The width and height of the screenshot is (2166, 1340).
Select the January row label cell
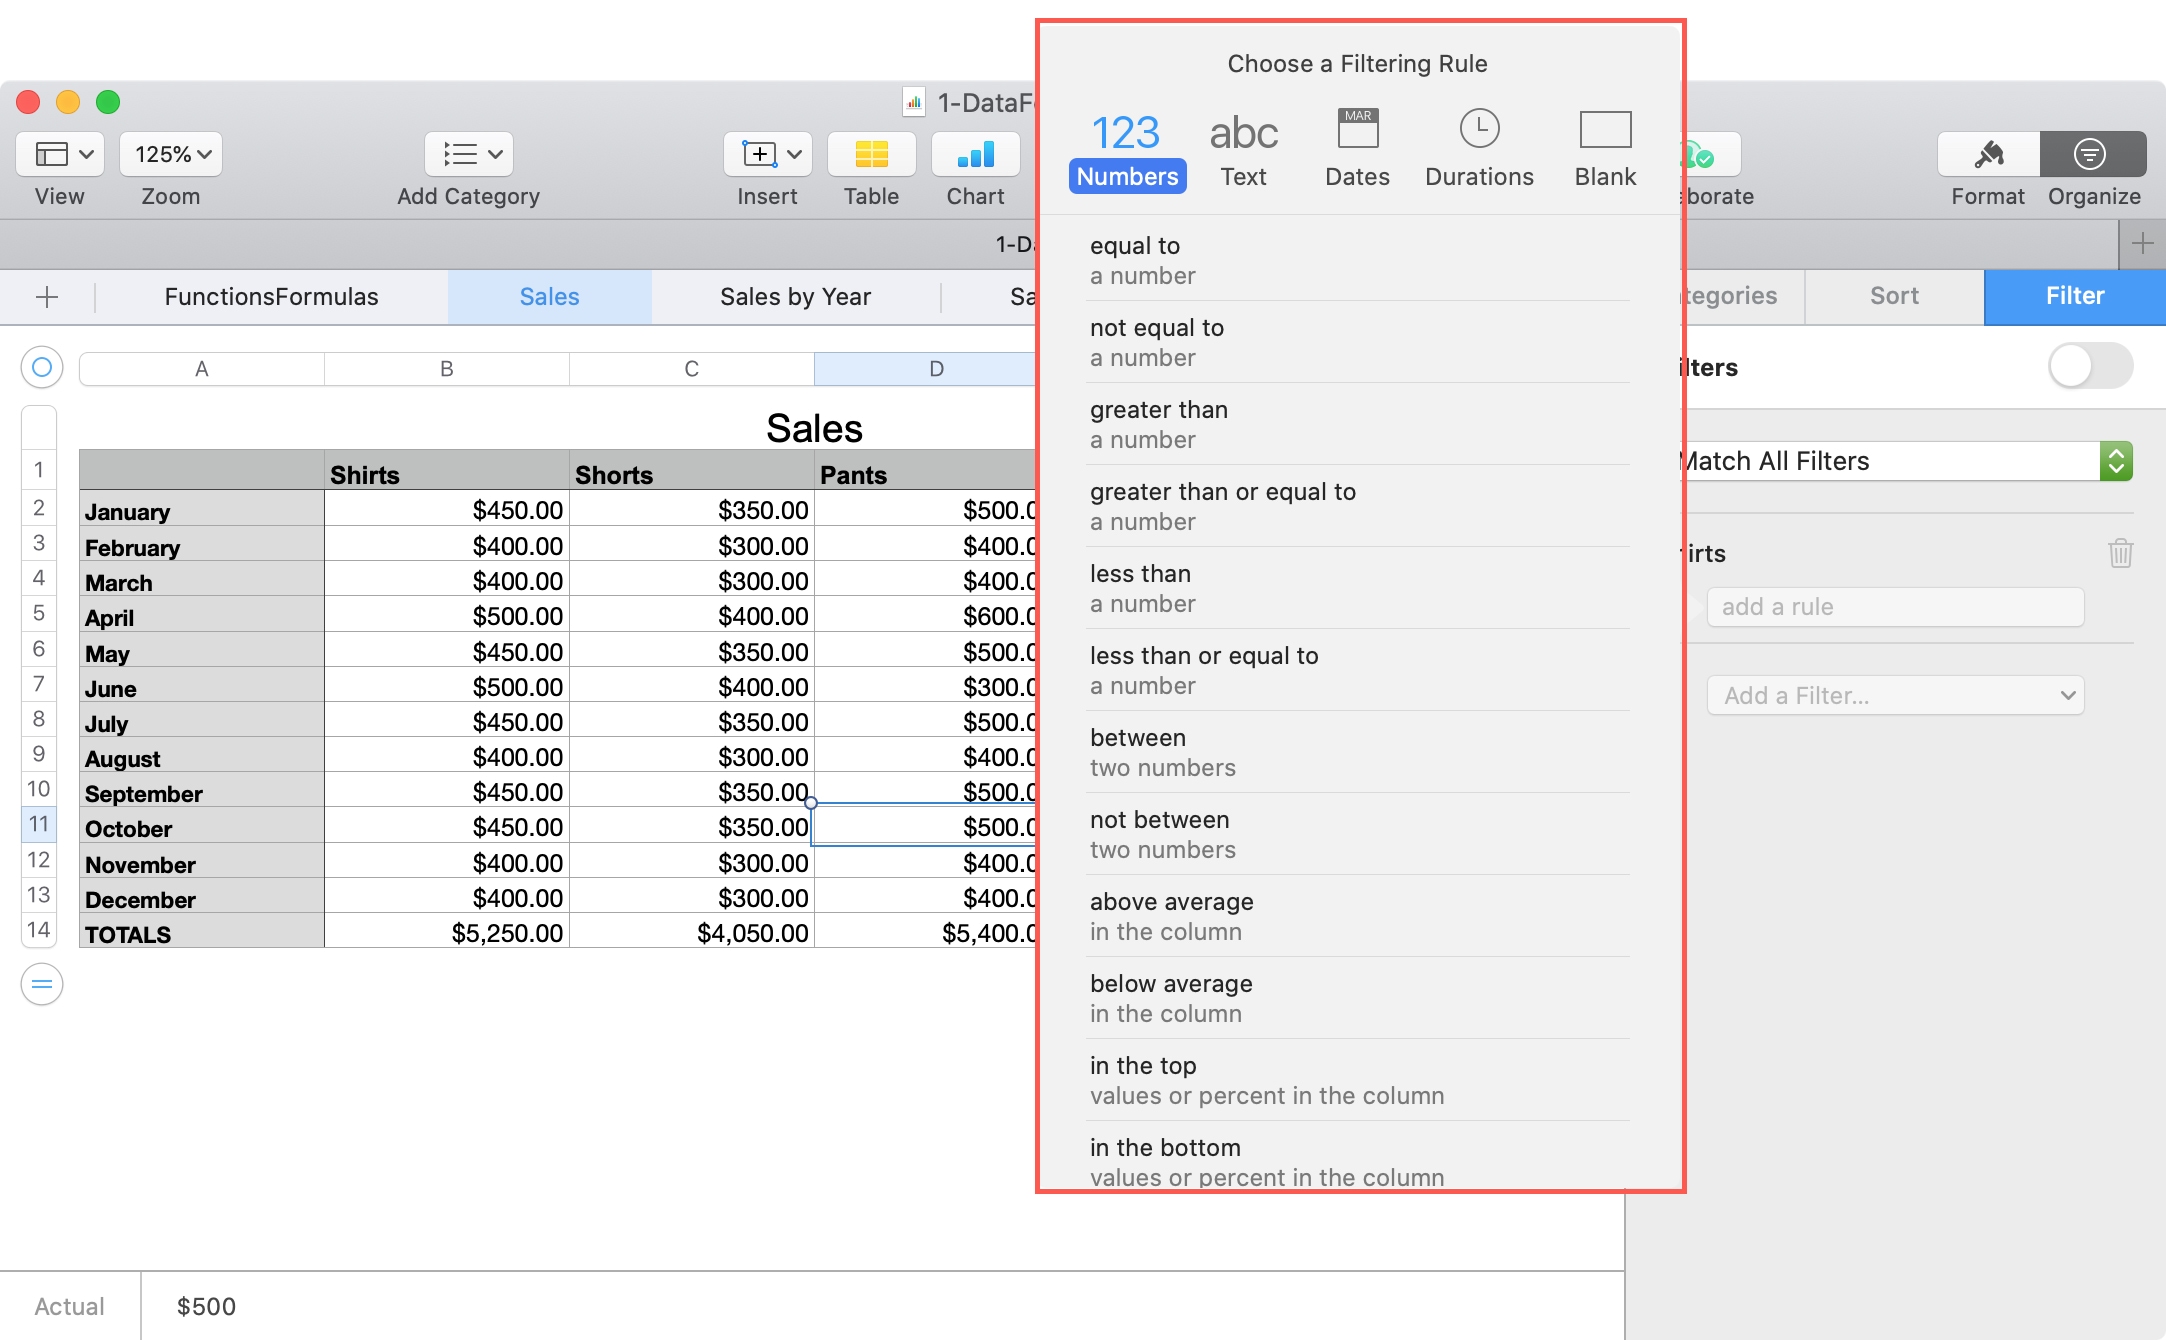202,508
